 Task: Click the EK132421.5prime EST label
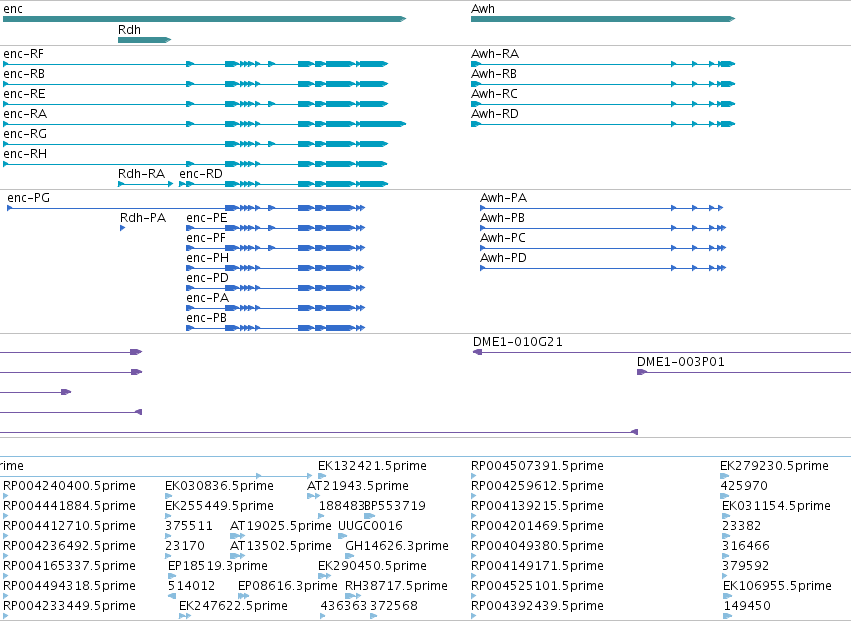coord(372,466)
